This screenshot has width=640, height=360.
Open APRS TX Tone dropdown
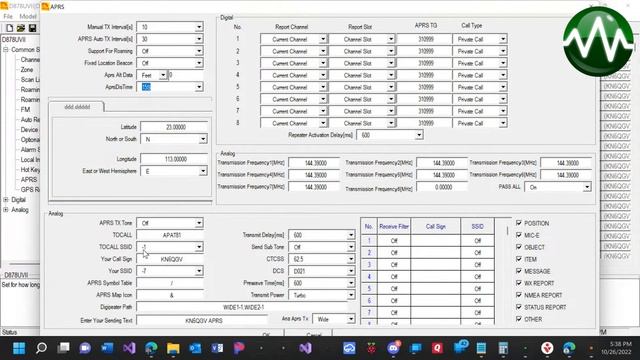coord(199,223)
